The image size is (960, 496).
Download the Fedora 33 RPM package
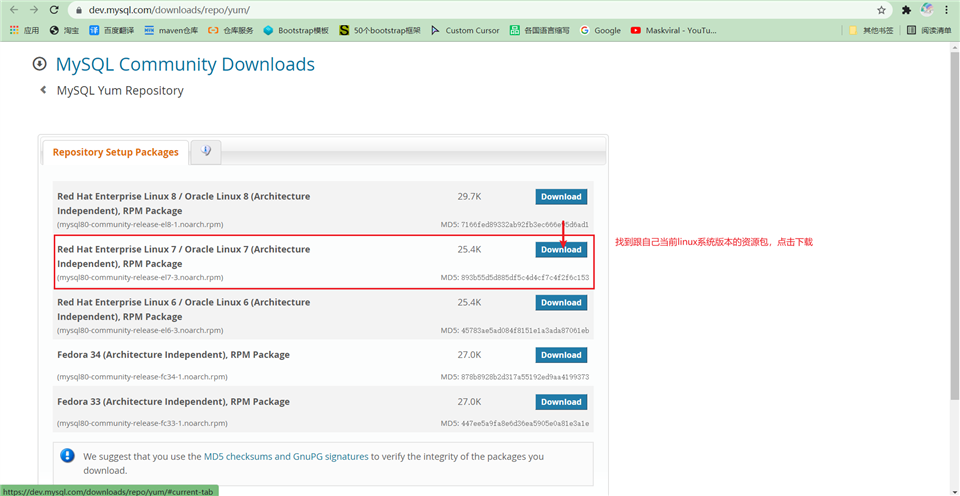[561, 402]
